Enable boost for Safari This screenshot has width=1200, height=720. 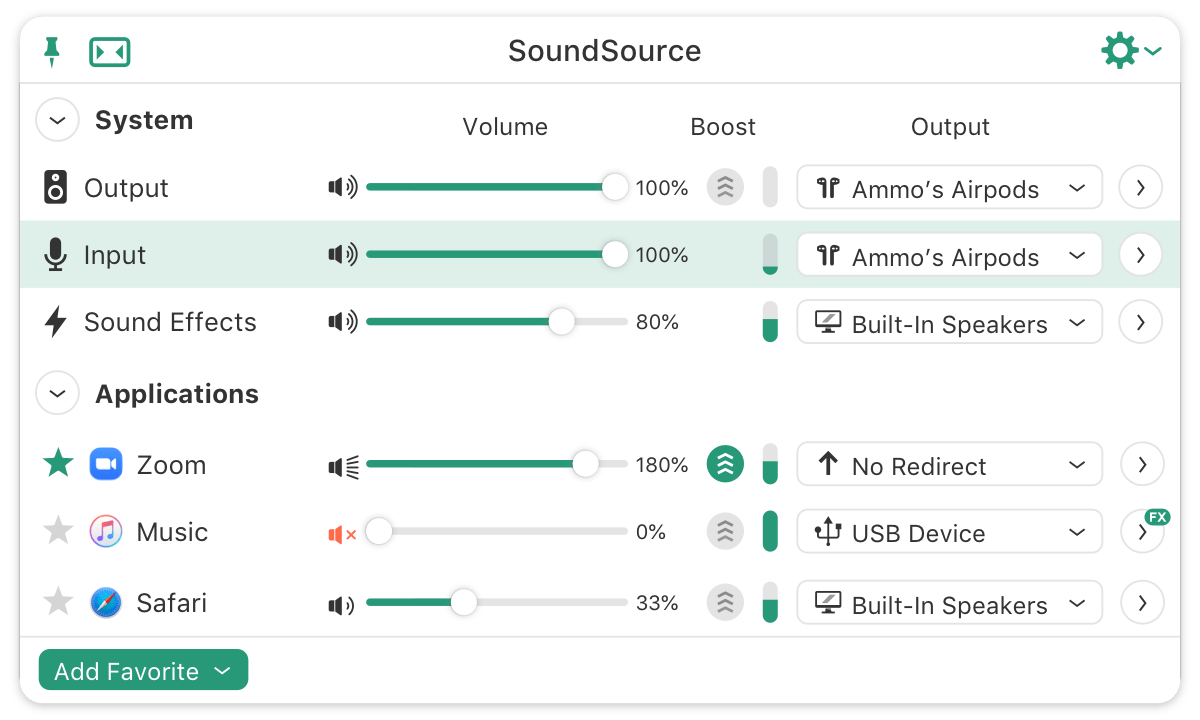point(725,603)
